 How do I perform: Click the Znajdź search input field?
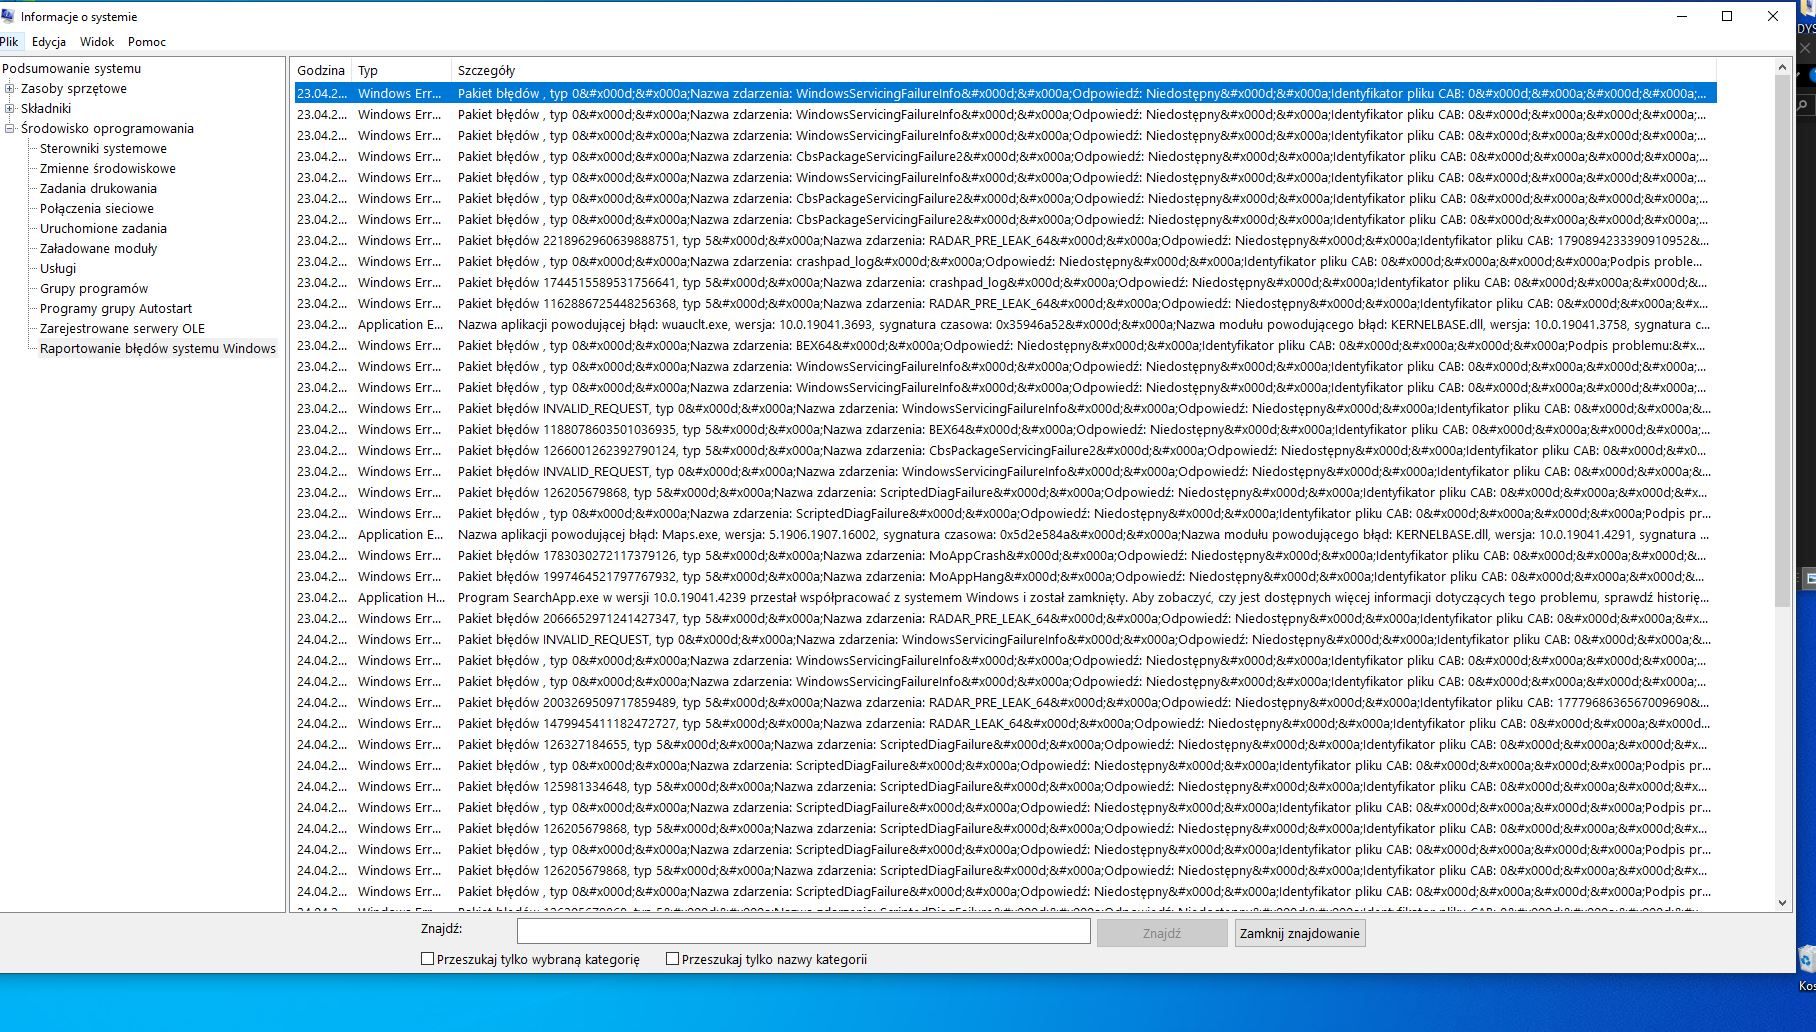[x=803, y=932]
